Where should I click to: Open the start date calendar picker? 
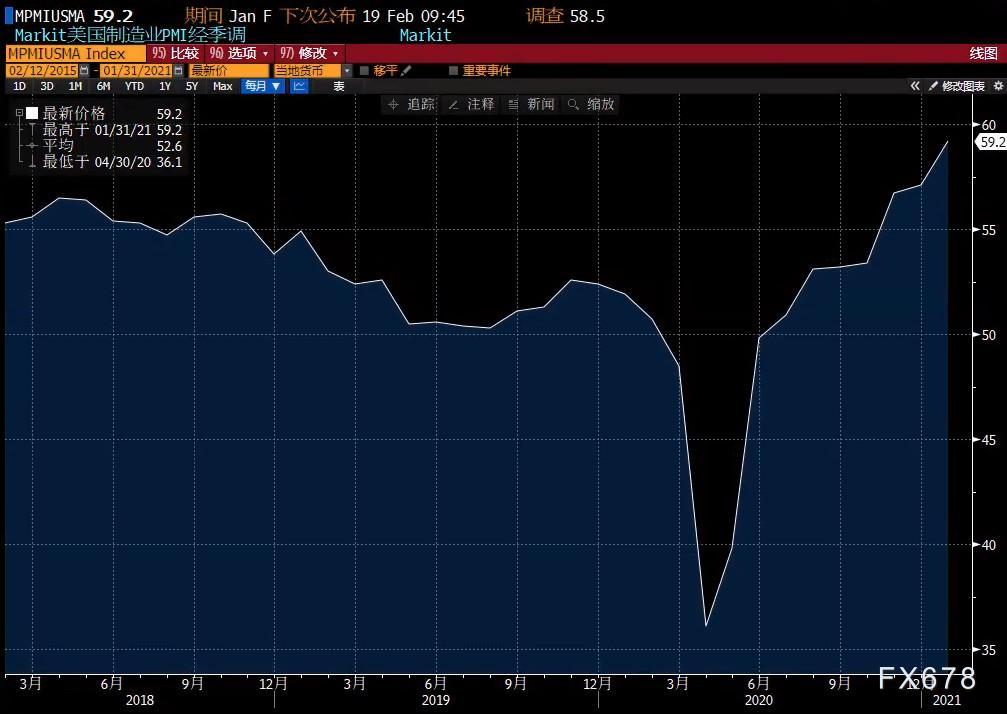click(x=84, y=71)
